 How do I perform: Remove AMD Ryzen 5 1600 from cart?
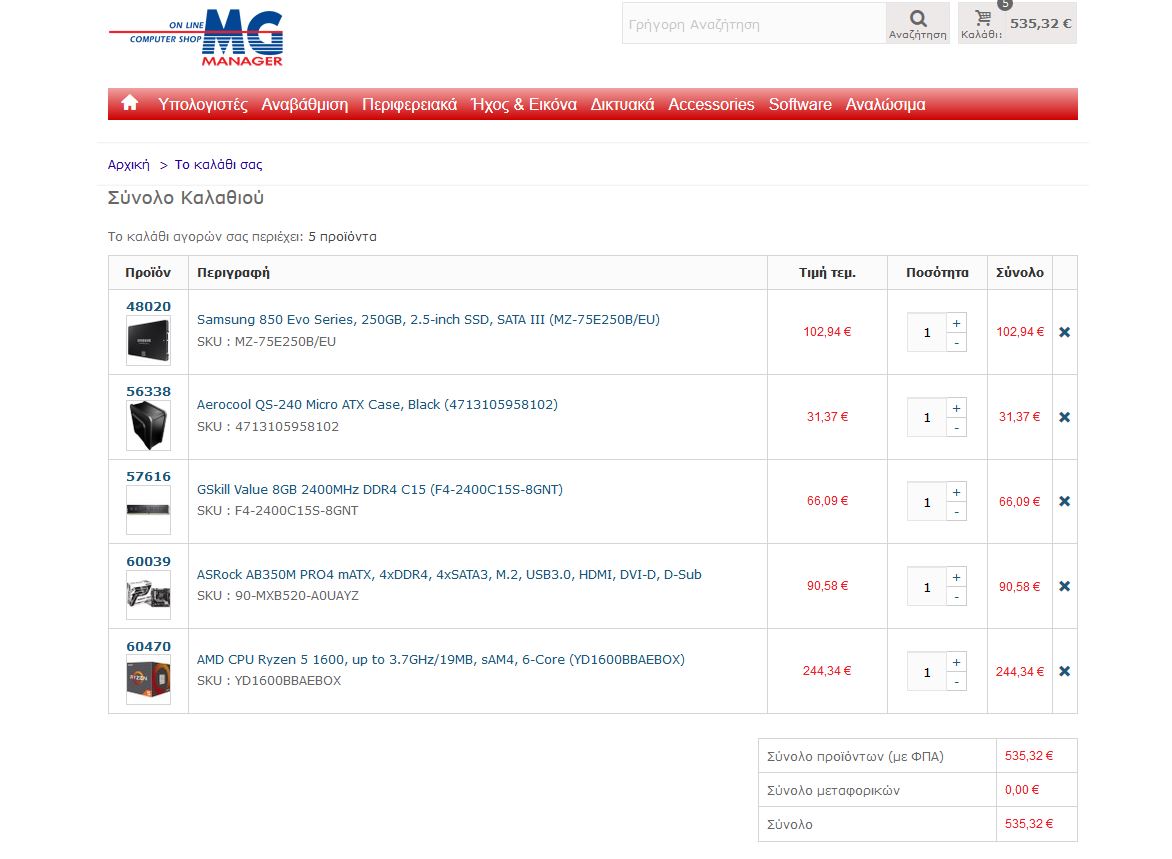[1064, 671]
